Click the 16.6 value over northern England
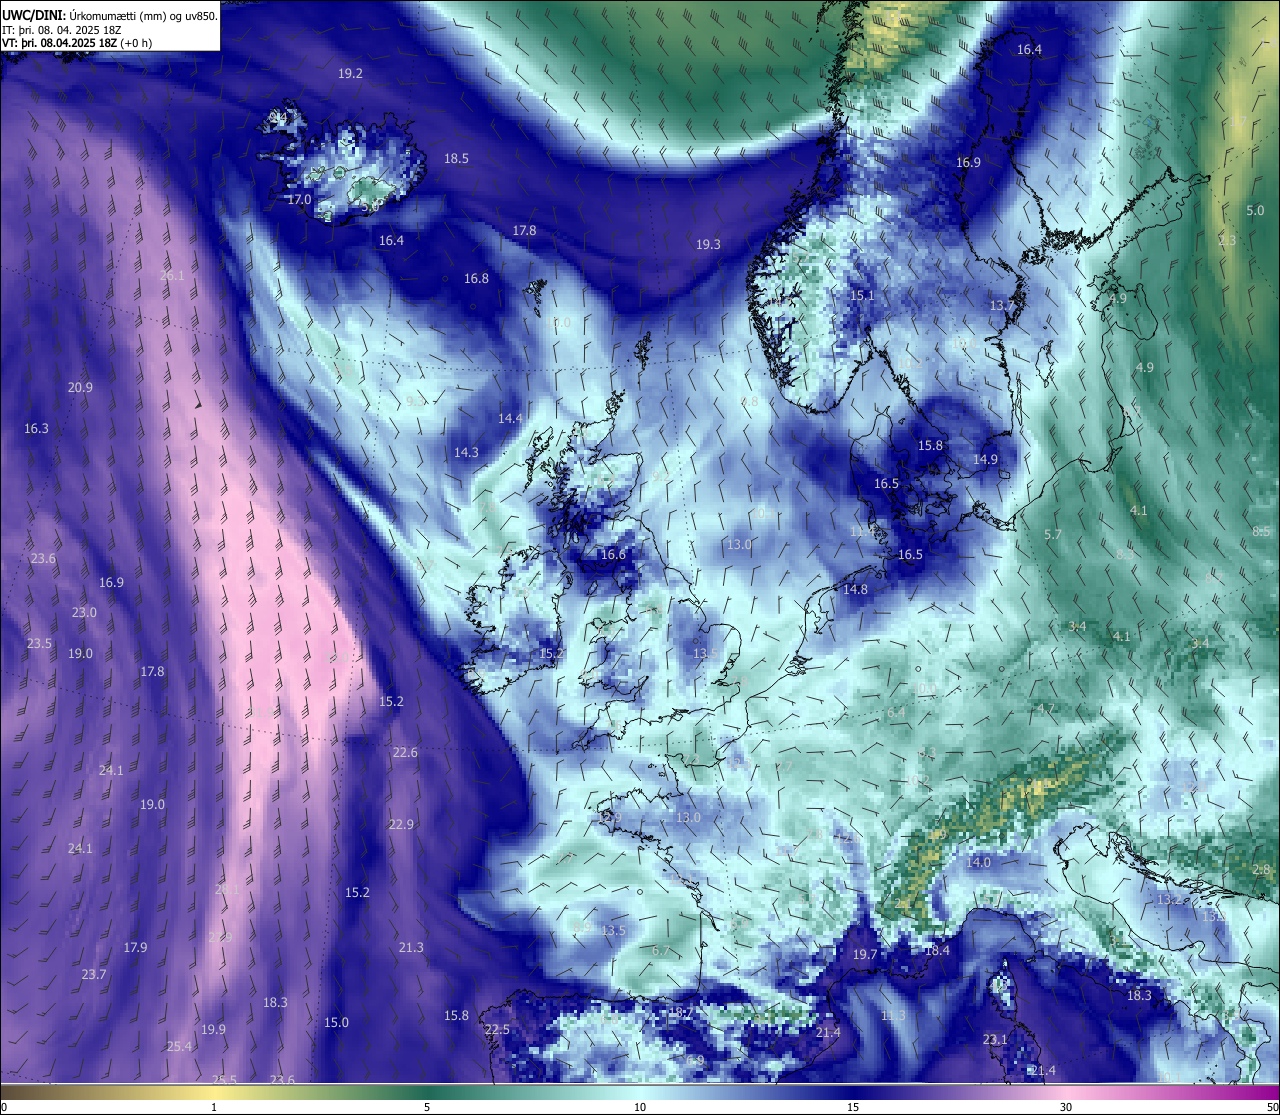Viewport: 1280px width, 1115px height. (x=613, y=555)
